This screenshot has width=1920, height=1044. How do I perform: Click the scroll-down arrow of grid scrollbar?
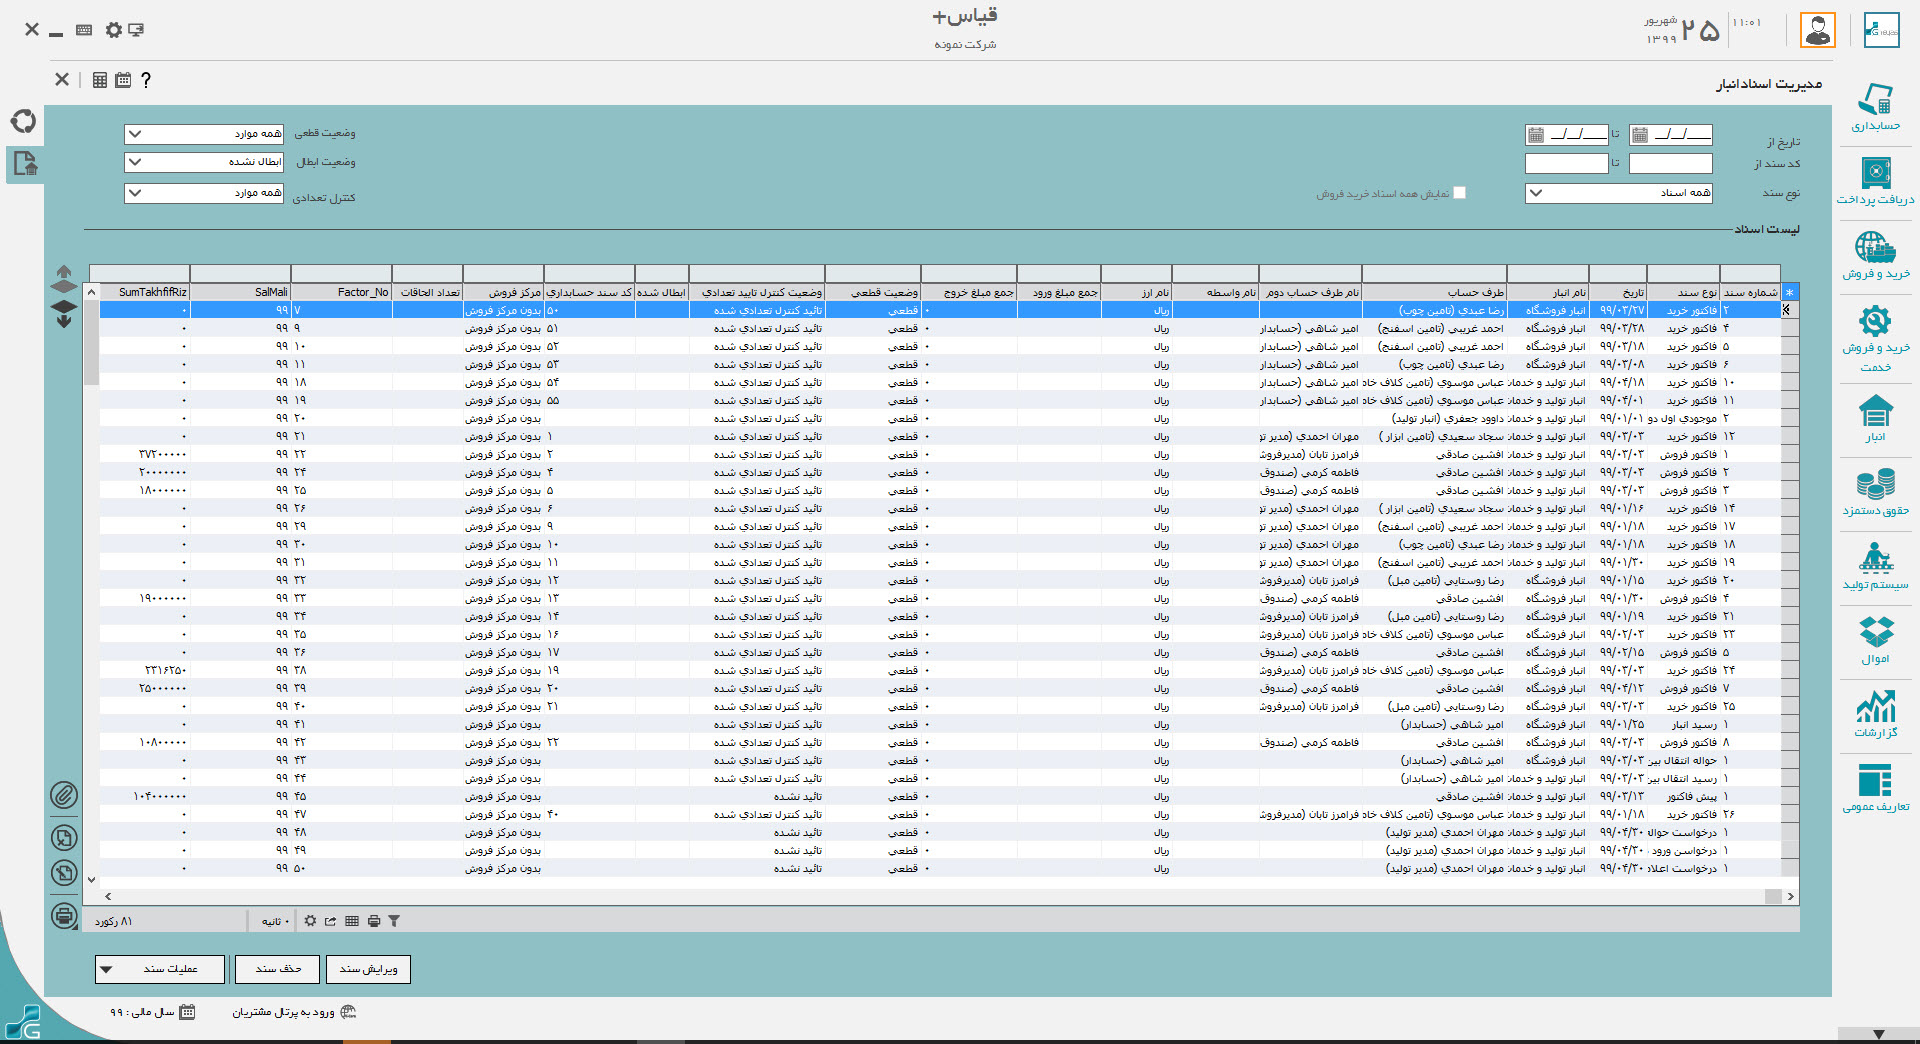91,880
